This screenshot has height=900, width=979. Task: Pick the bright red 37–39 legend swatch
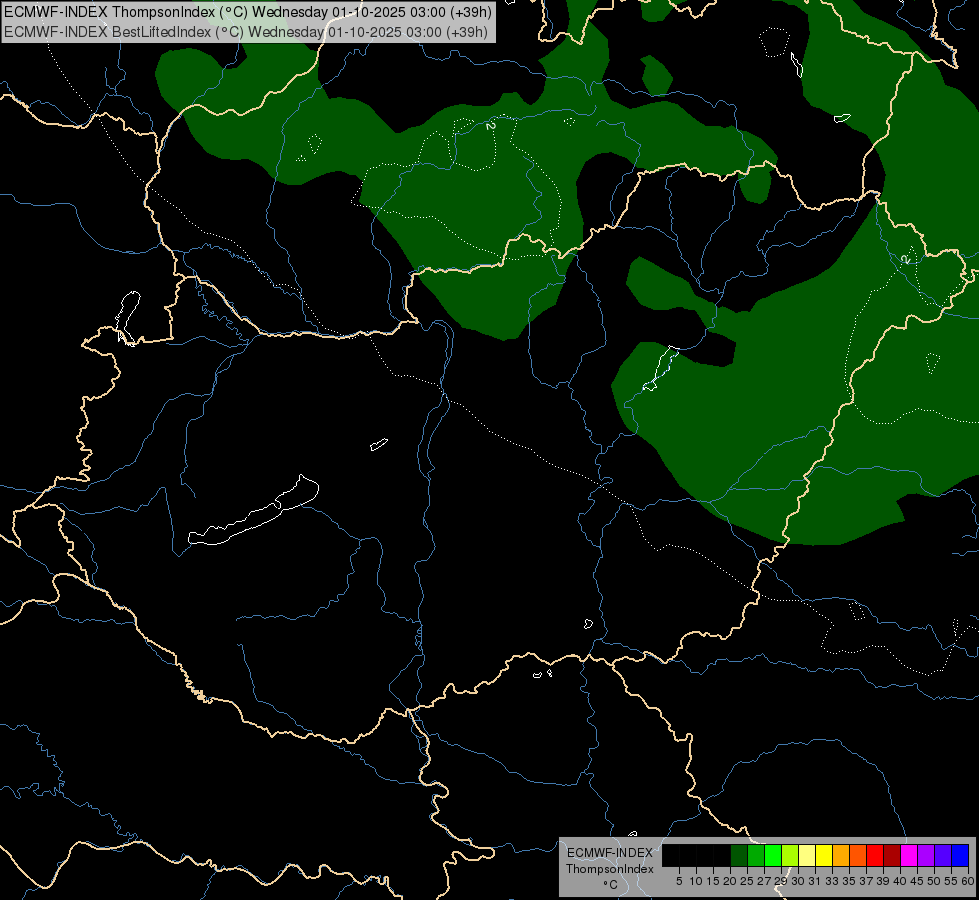[875, 855]
